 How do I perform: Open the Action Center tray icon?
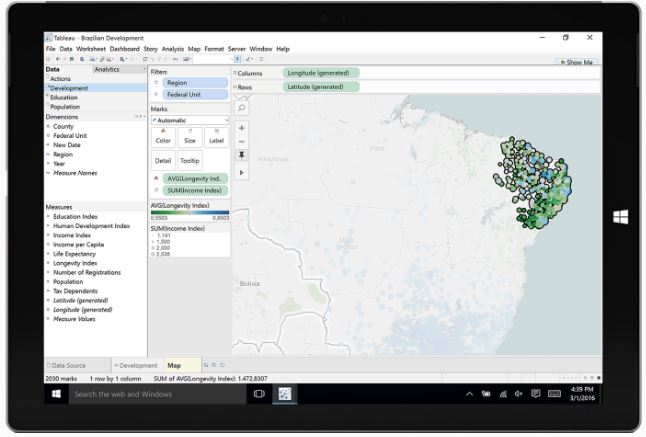click(x=536, y=394)
